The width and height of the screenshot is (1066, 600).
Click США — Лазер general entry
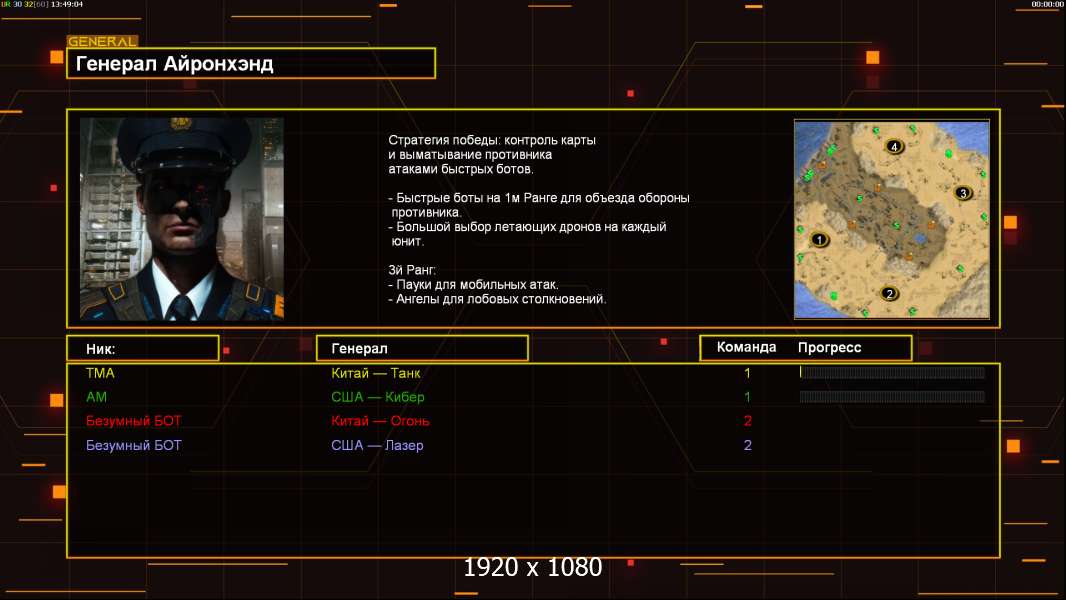point(377,445)
